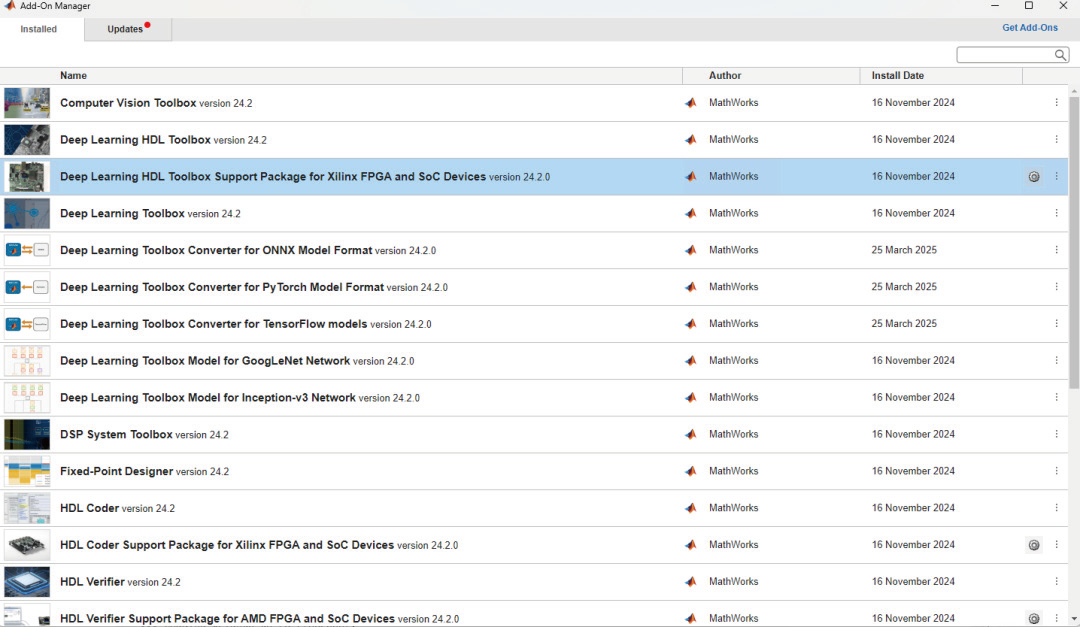
Task: Click gear icon for HDL Verifier AMD Support Package
Action: (x=1034, y=619)
